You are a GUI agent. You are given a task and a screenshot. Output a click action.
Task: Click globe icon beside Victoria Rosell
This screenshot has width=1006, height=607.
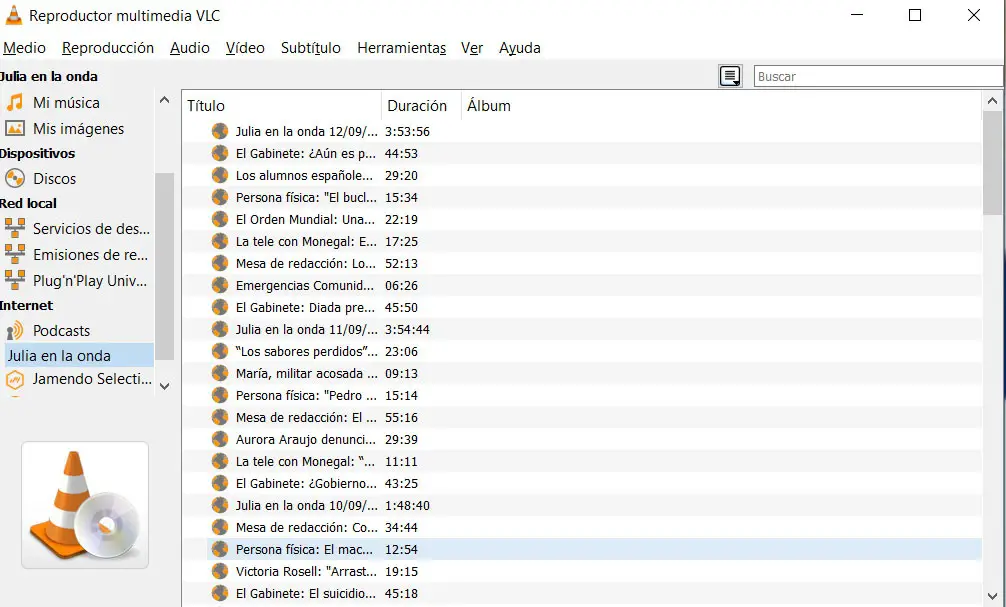[220, 571]
